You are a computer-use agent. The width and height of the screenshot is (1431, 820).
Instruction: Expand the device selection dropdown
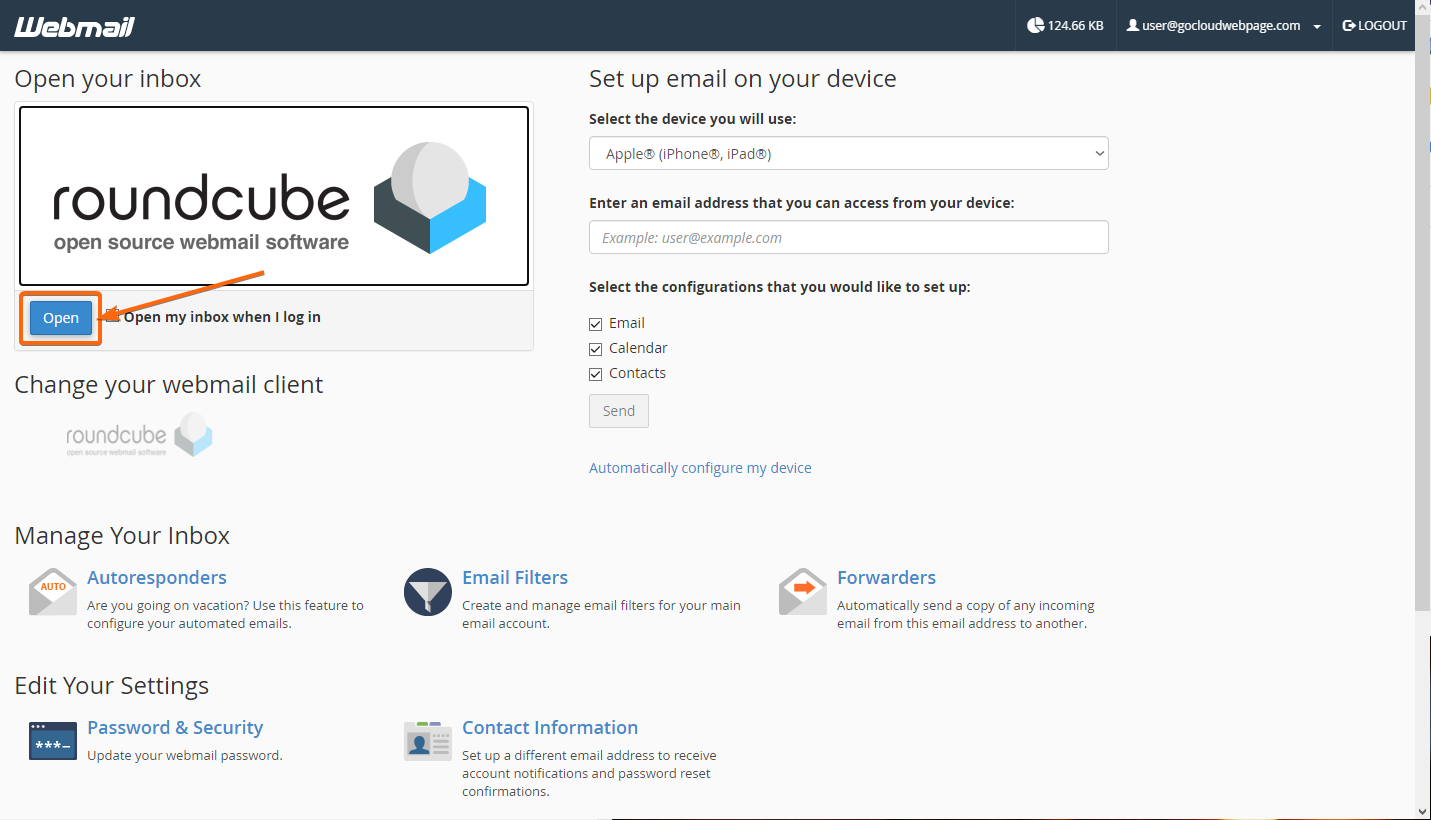(849, 154)
